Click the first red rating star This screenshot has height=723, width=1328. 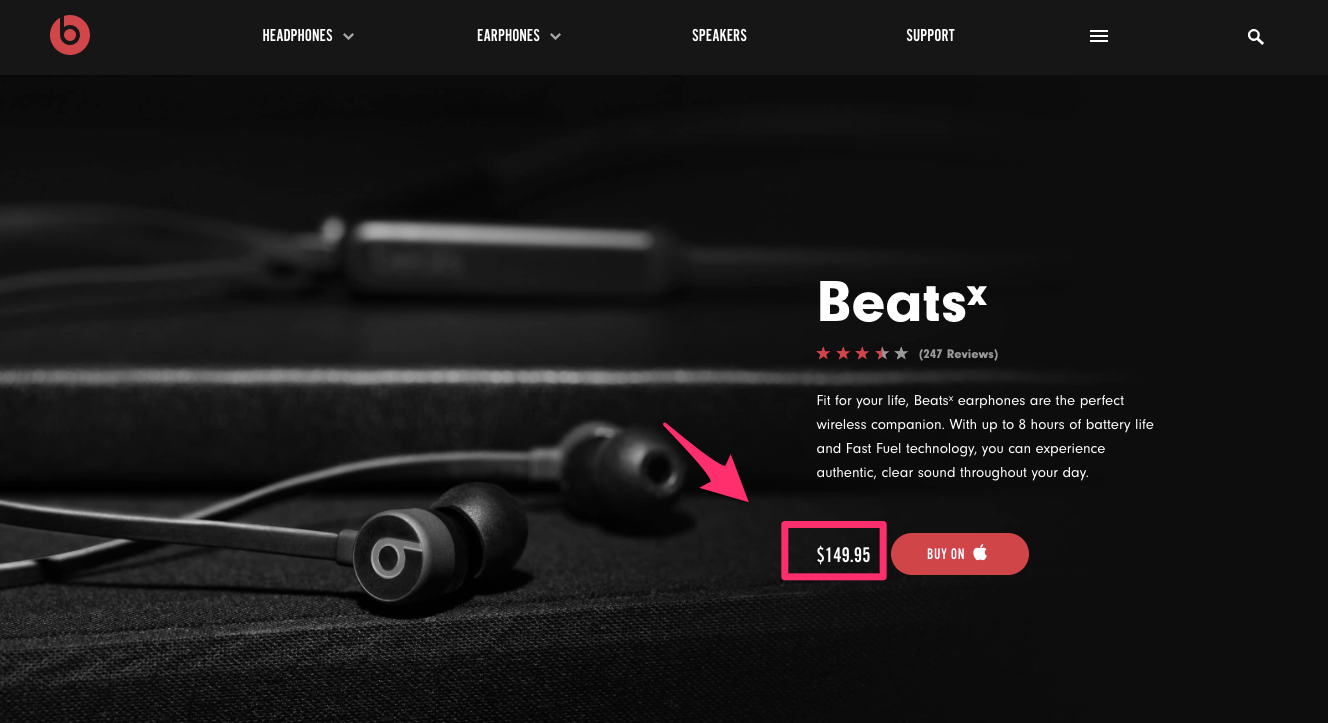tap(823, 353)
